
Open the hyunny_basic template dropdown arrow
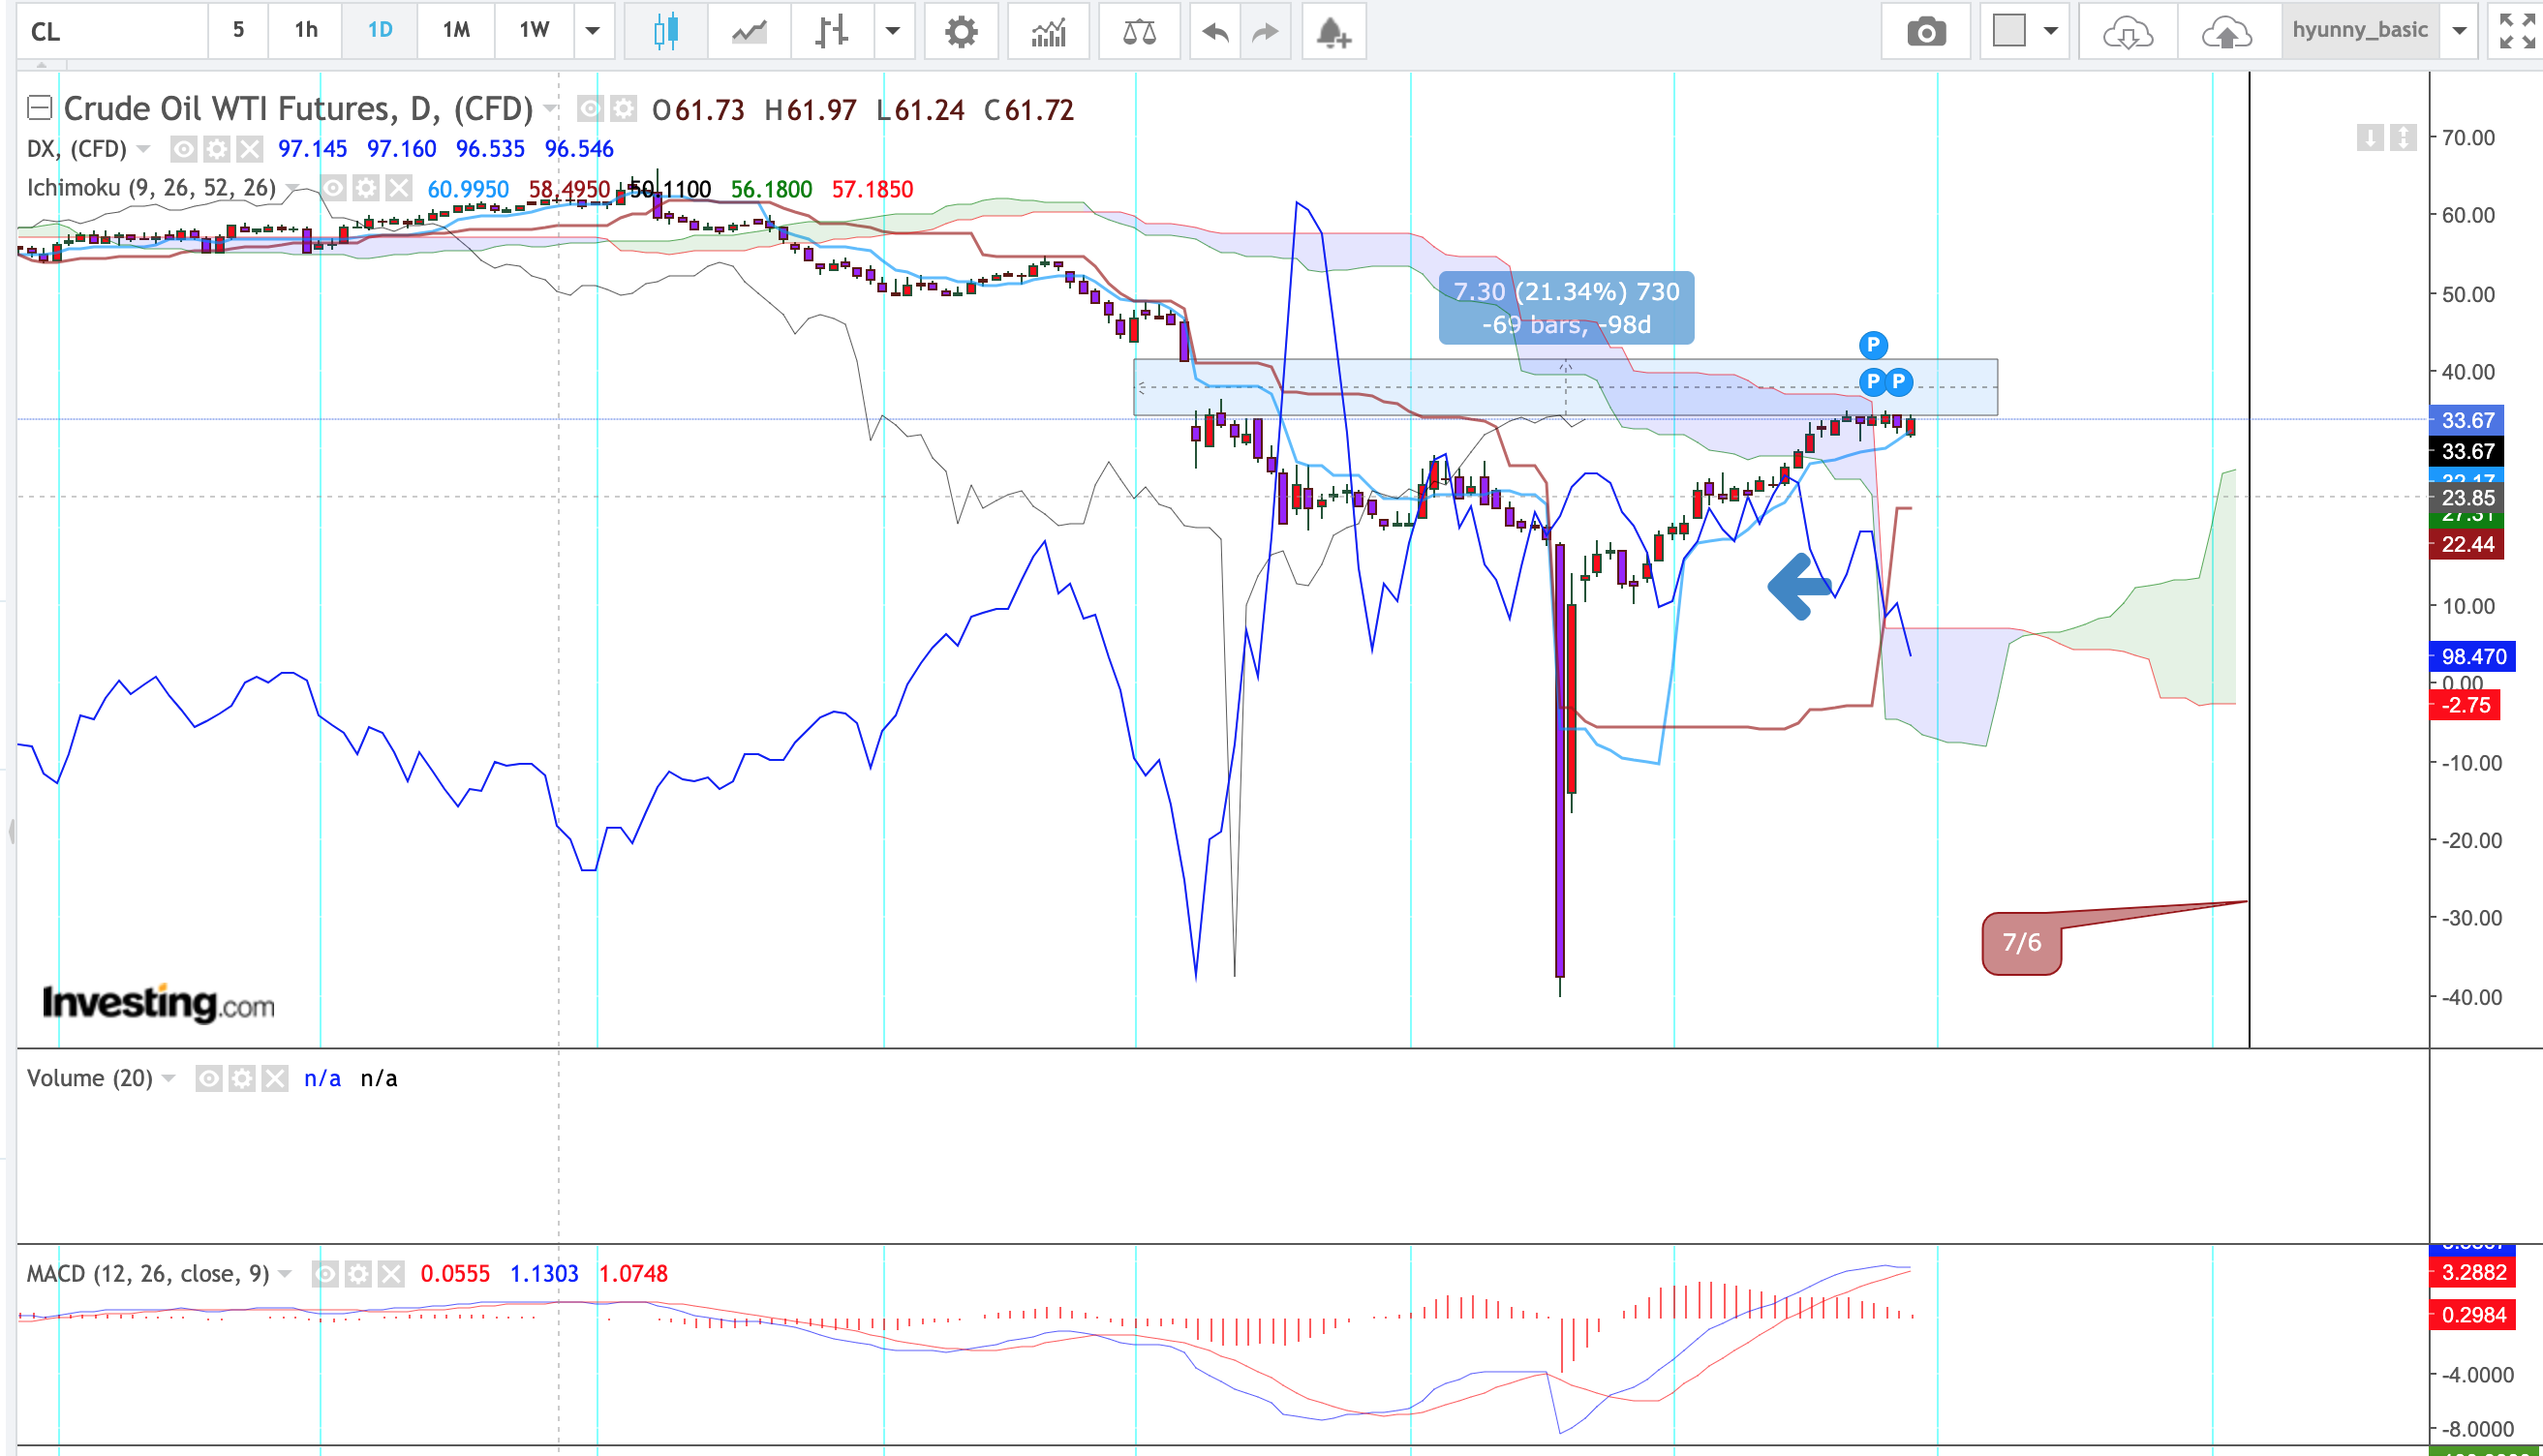point(2459,31)
